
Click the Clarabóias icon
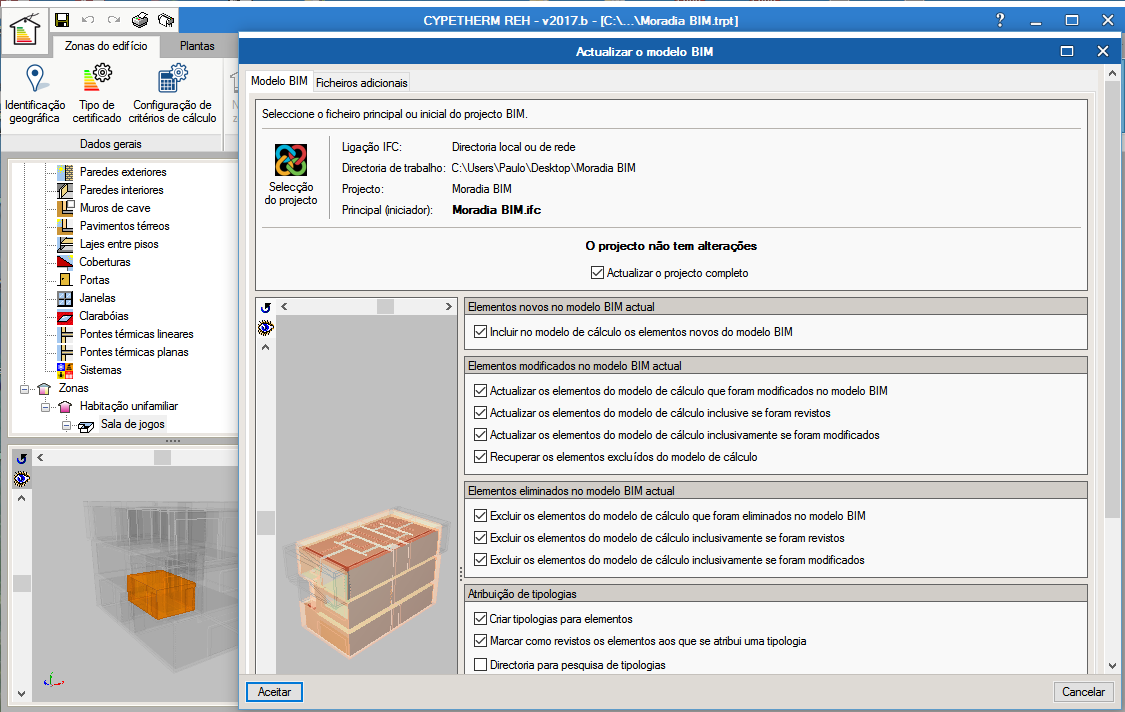[65, 316]
